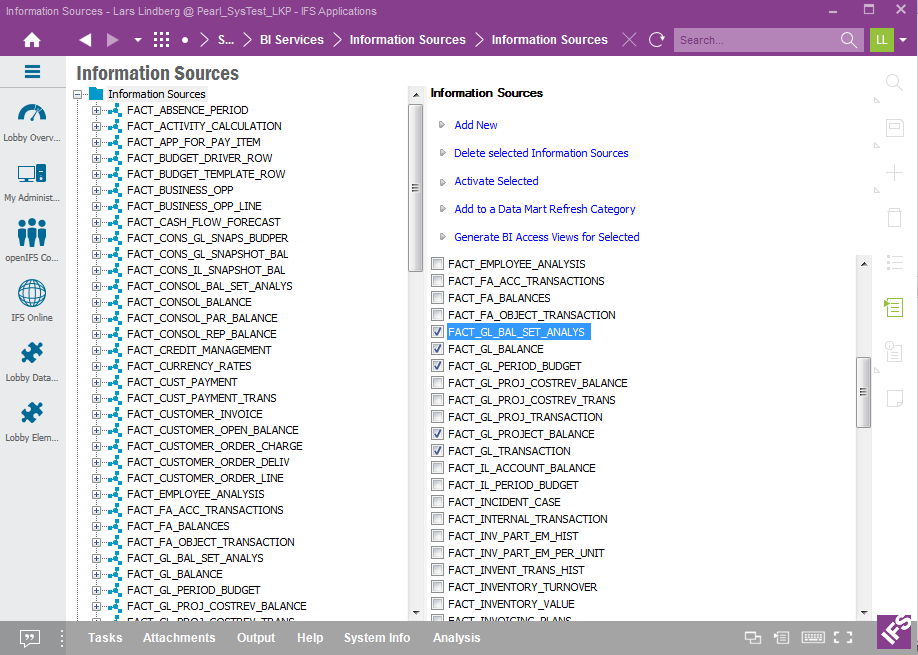Viewport: 918px width, 655px height.
Task: Open the Attachments menu
Action: click(179, 637)
